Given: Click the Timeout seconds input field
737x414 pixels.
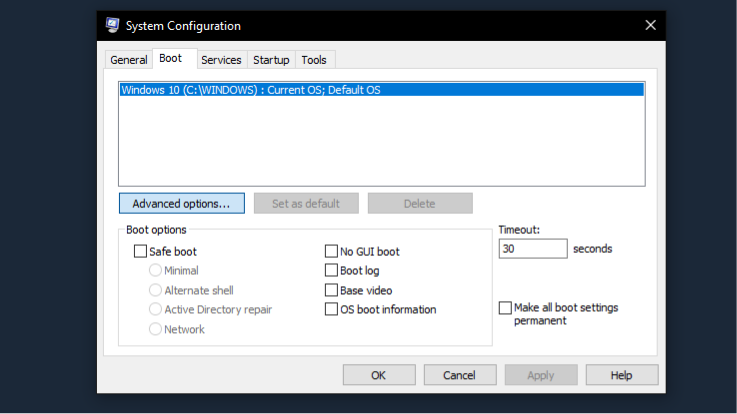Looking at the screenshot, I should 532,249.
